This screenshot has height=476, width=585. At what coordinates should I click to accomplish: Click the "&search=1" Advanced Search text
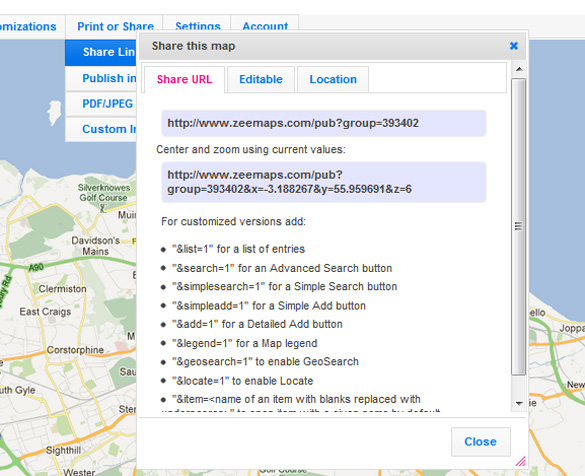(x=282, y=268)
